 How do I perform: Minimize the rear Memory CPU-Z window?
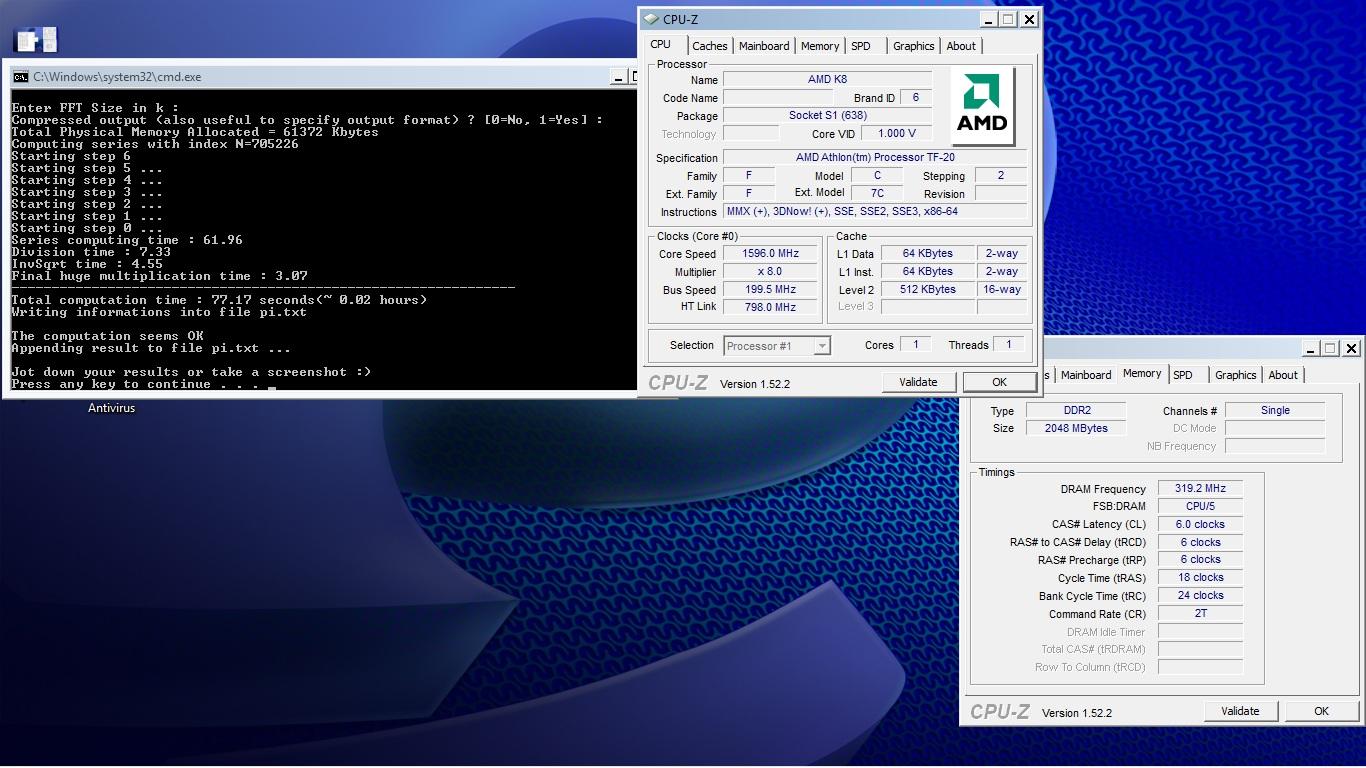[1309, 348]
